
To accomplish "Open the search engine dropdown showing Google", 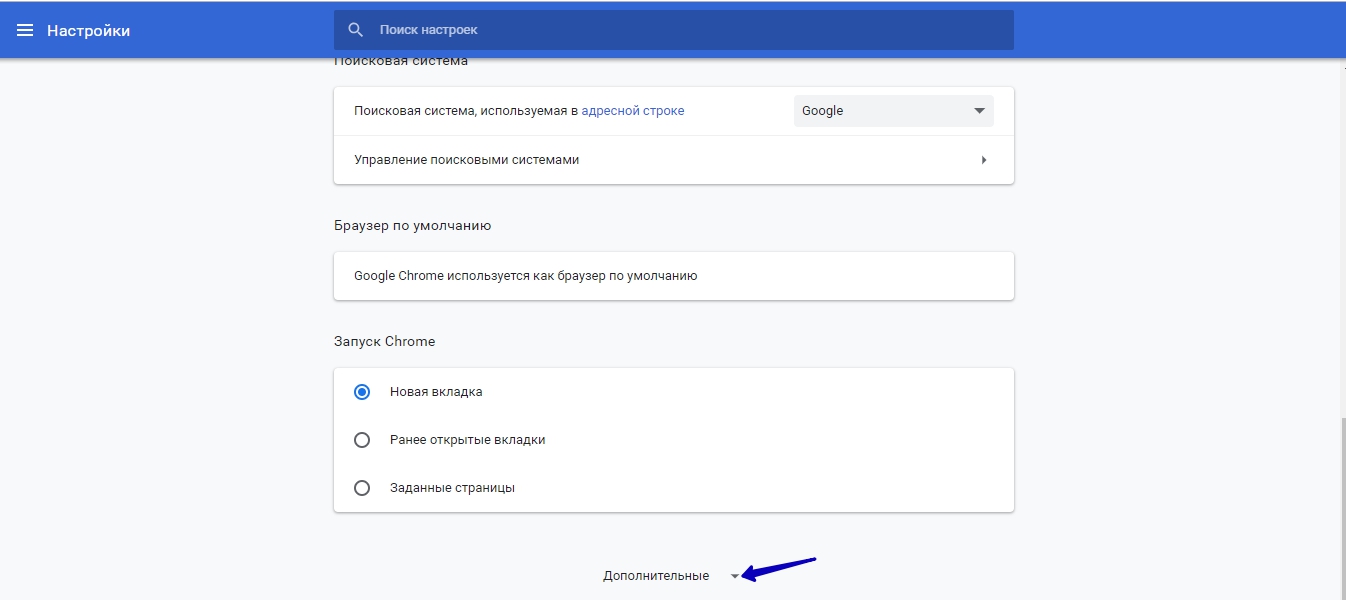I will [x=893, y=110].
